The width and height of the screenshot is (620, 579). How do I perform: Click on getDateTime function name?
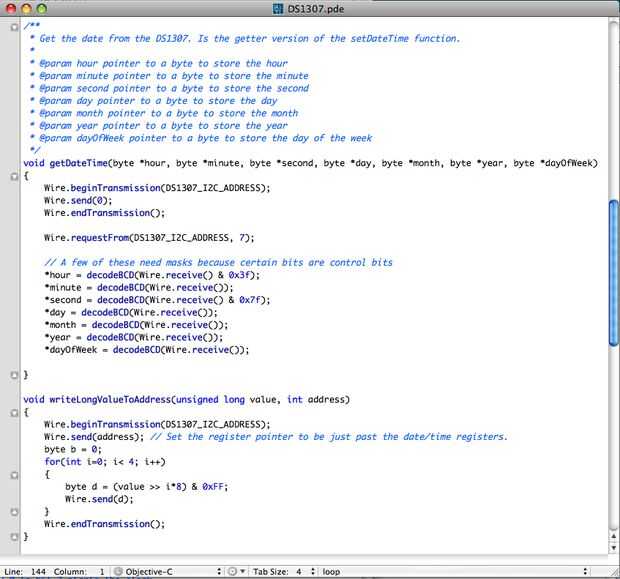pyautogui.click(x=78, y=163)
